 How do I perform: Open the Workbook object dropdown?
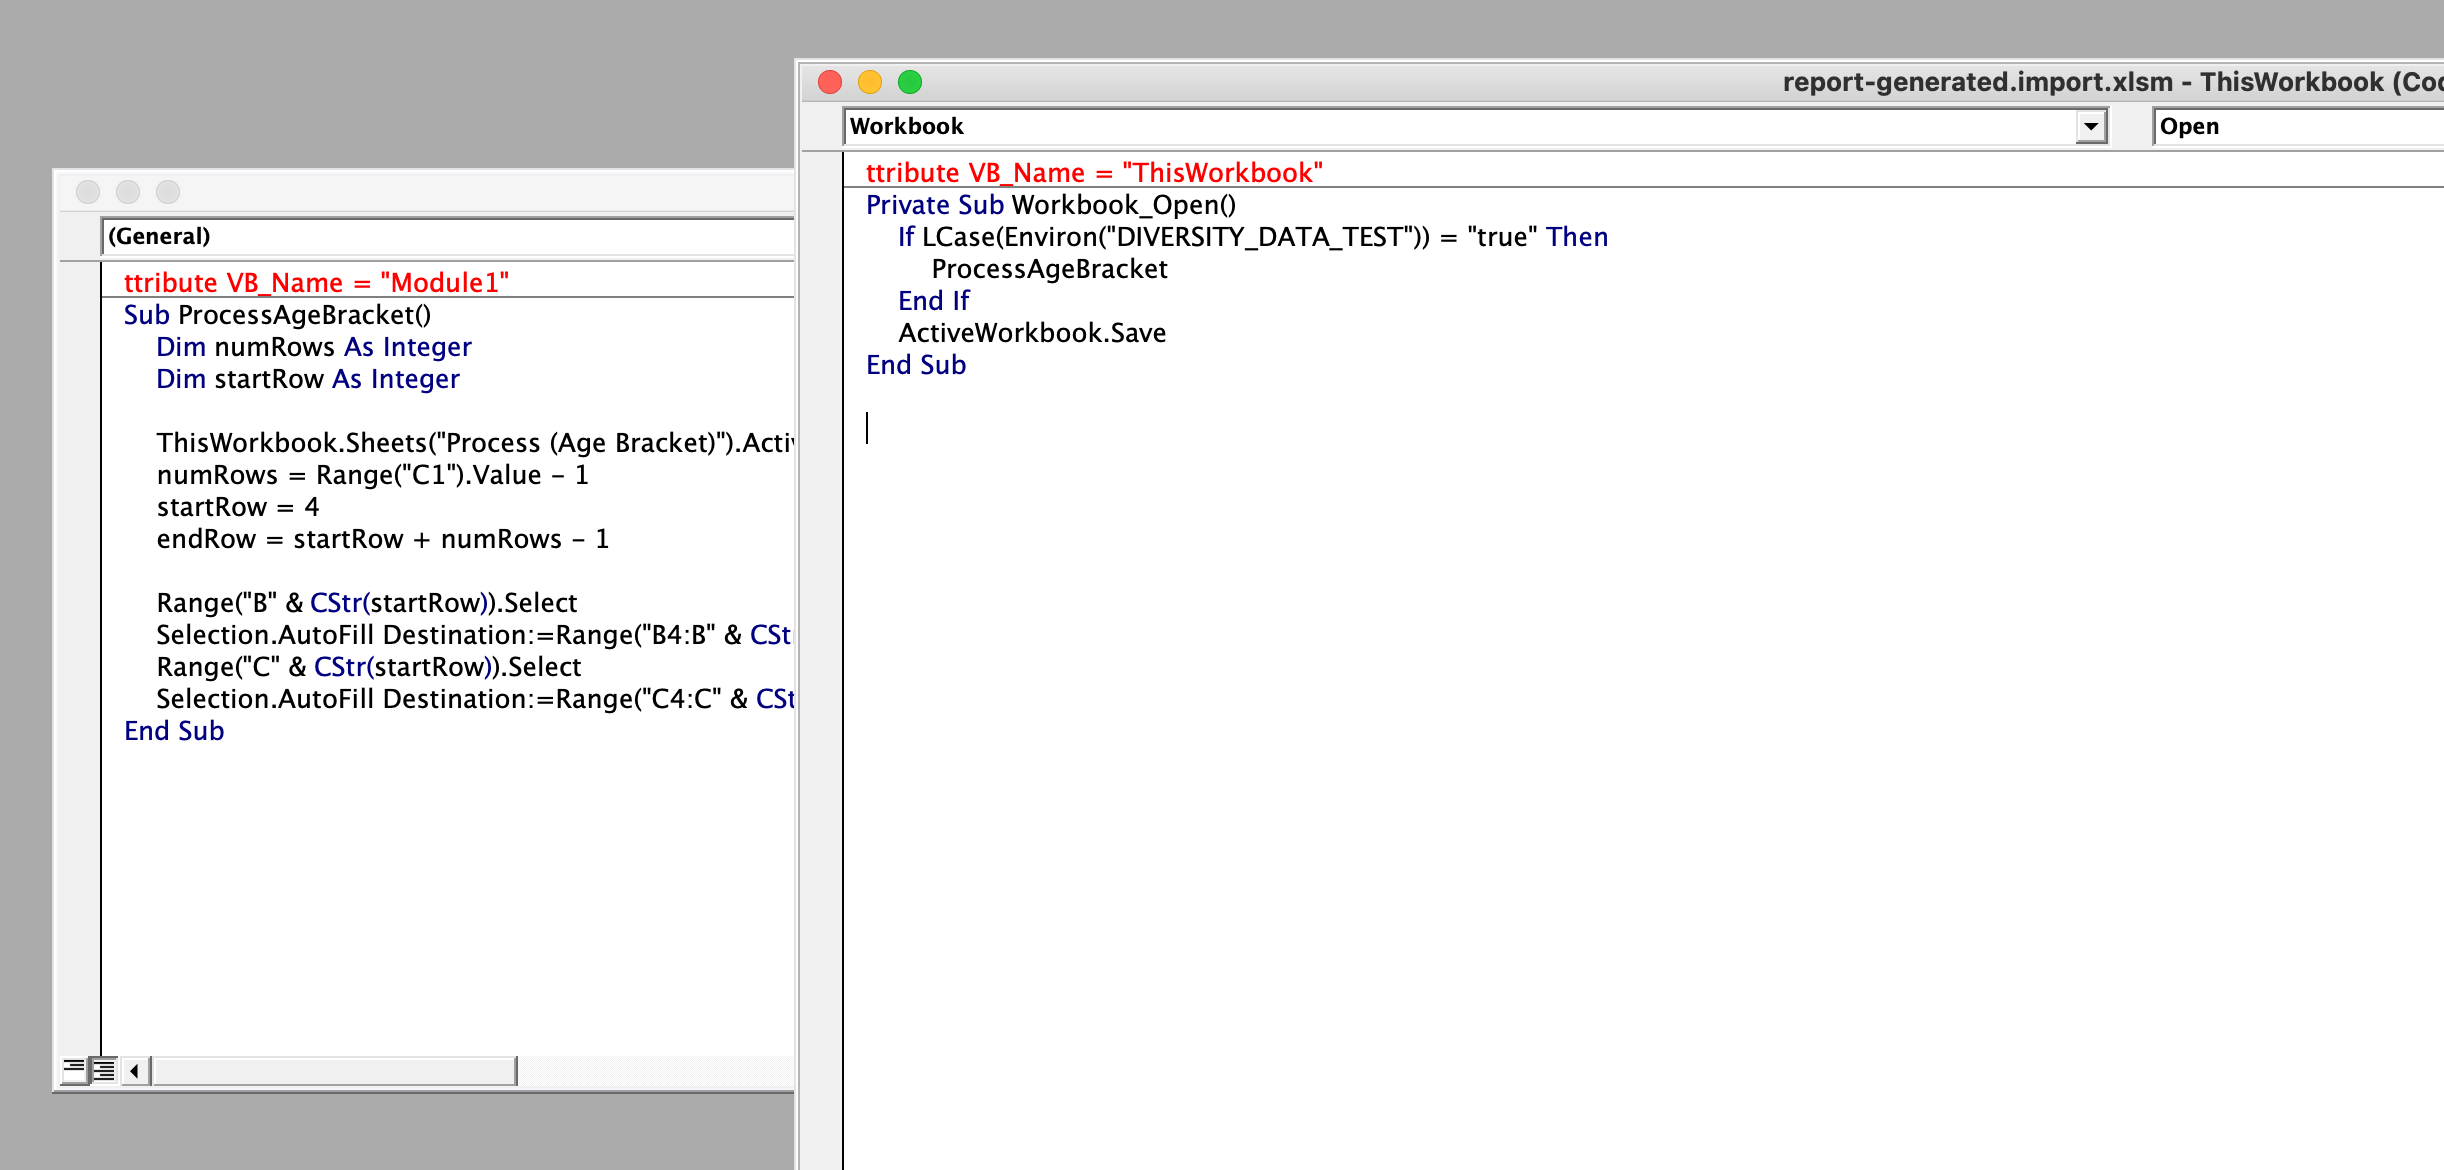point(1400,126)
